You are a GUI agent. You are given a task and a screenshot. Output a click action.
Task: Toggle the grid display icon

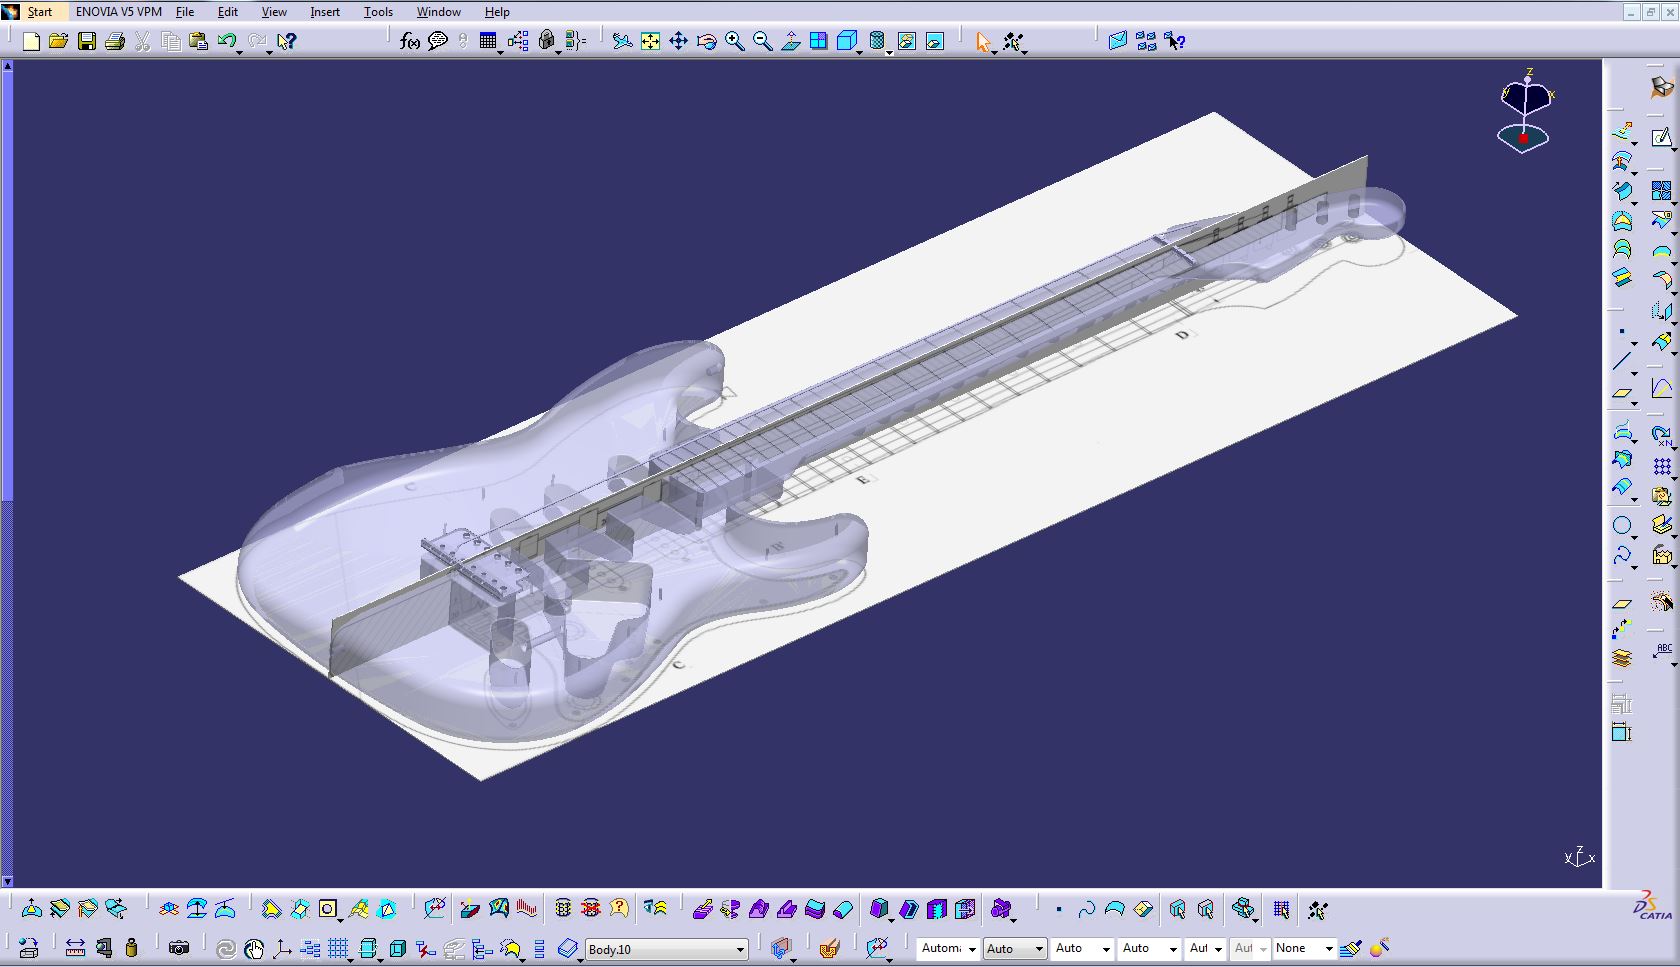[338, 948]
